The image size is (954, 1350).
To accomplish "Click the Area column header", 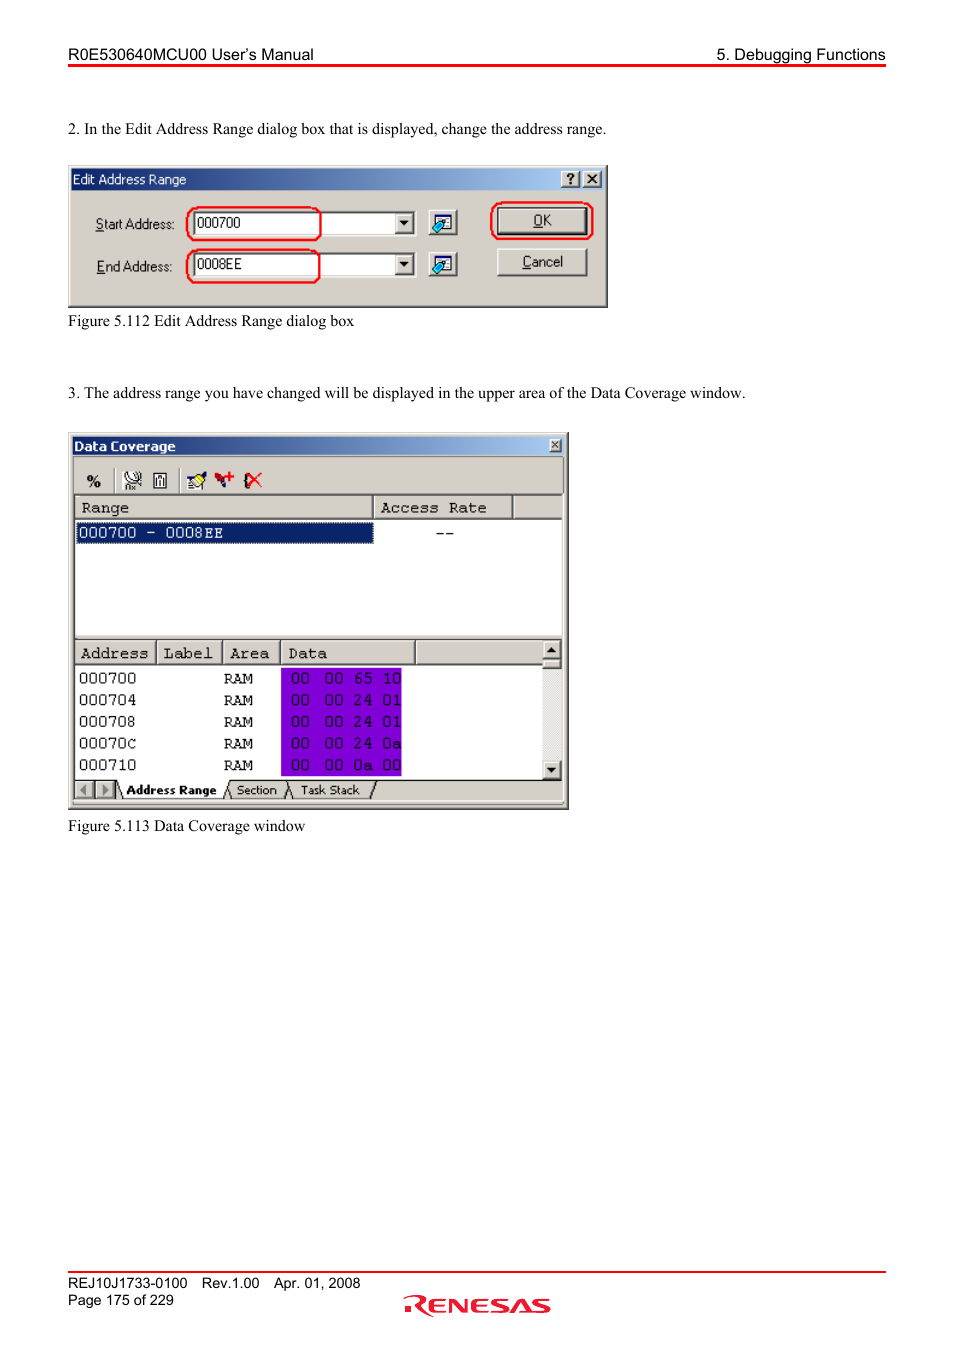I will [250, 653].
